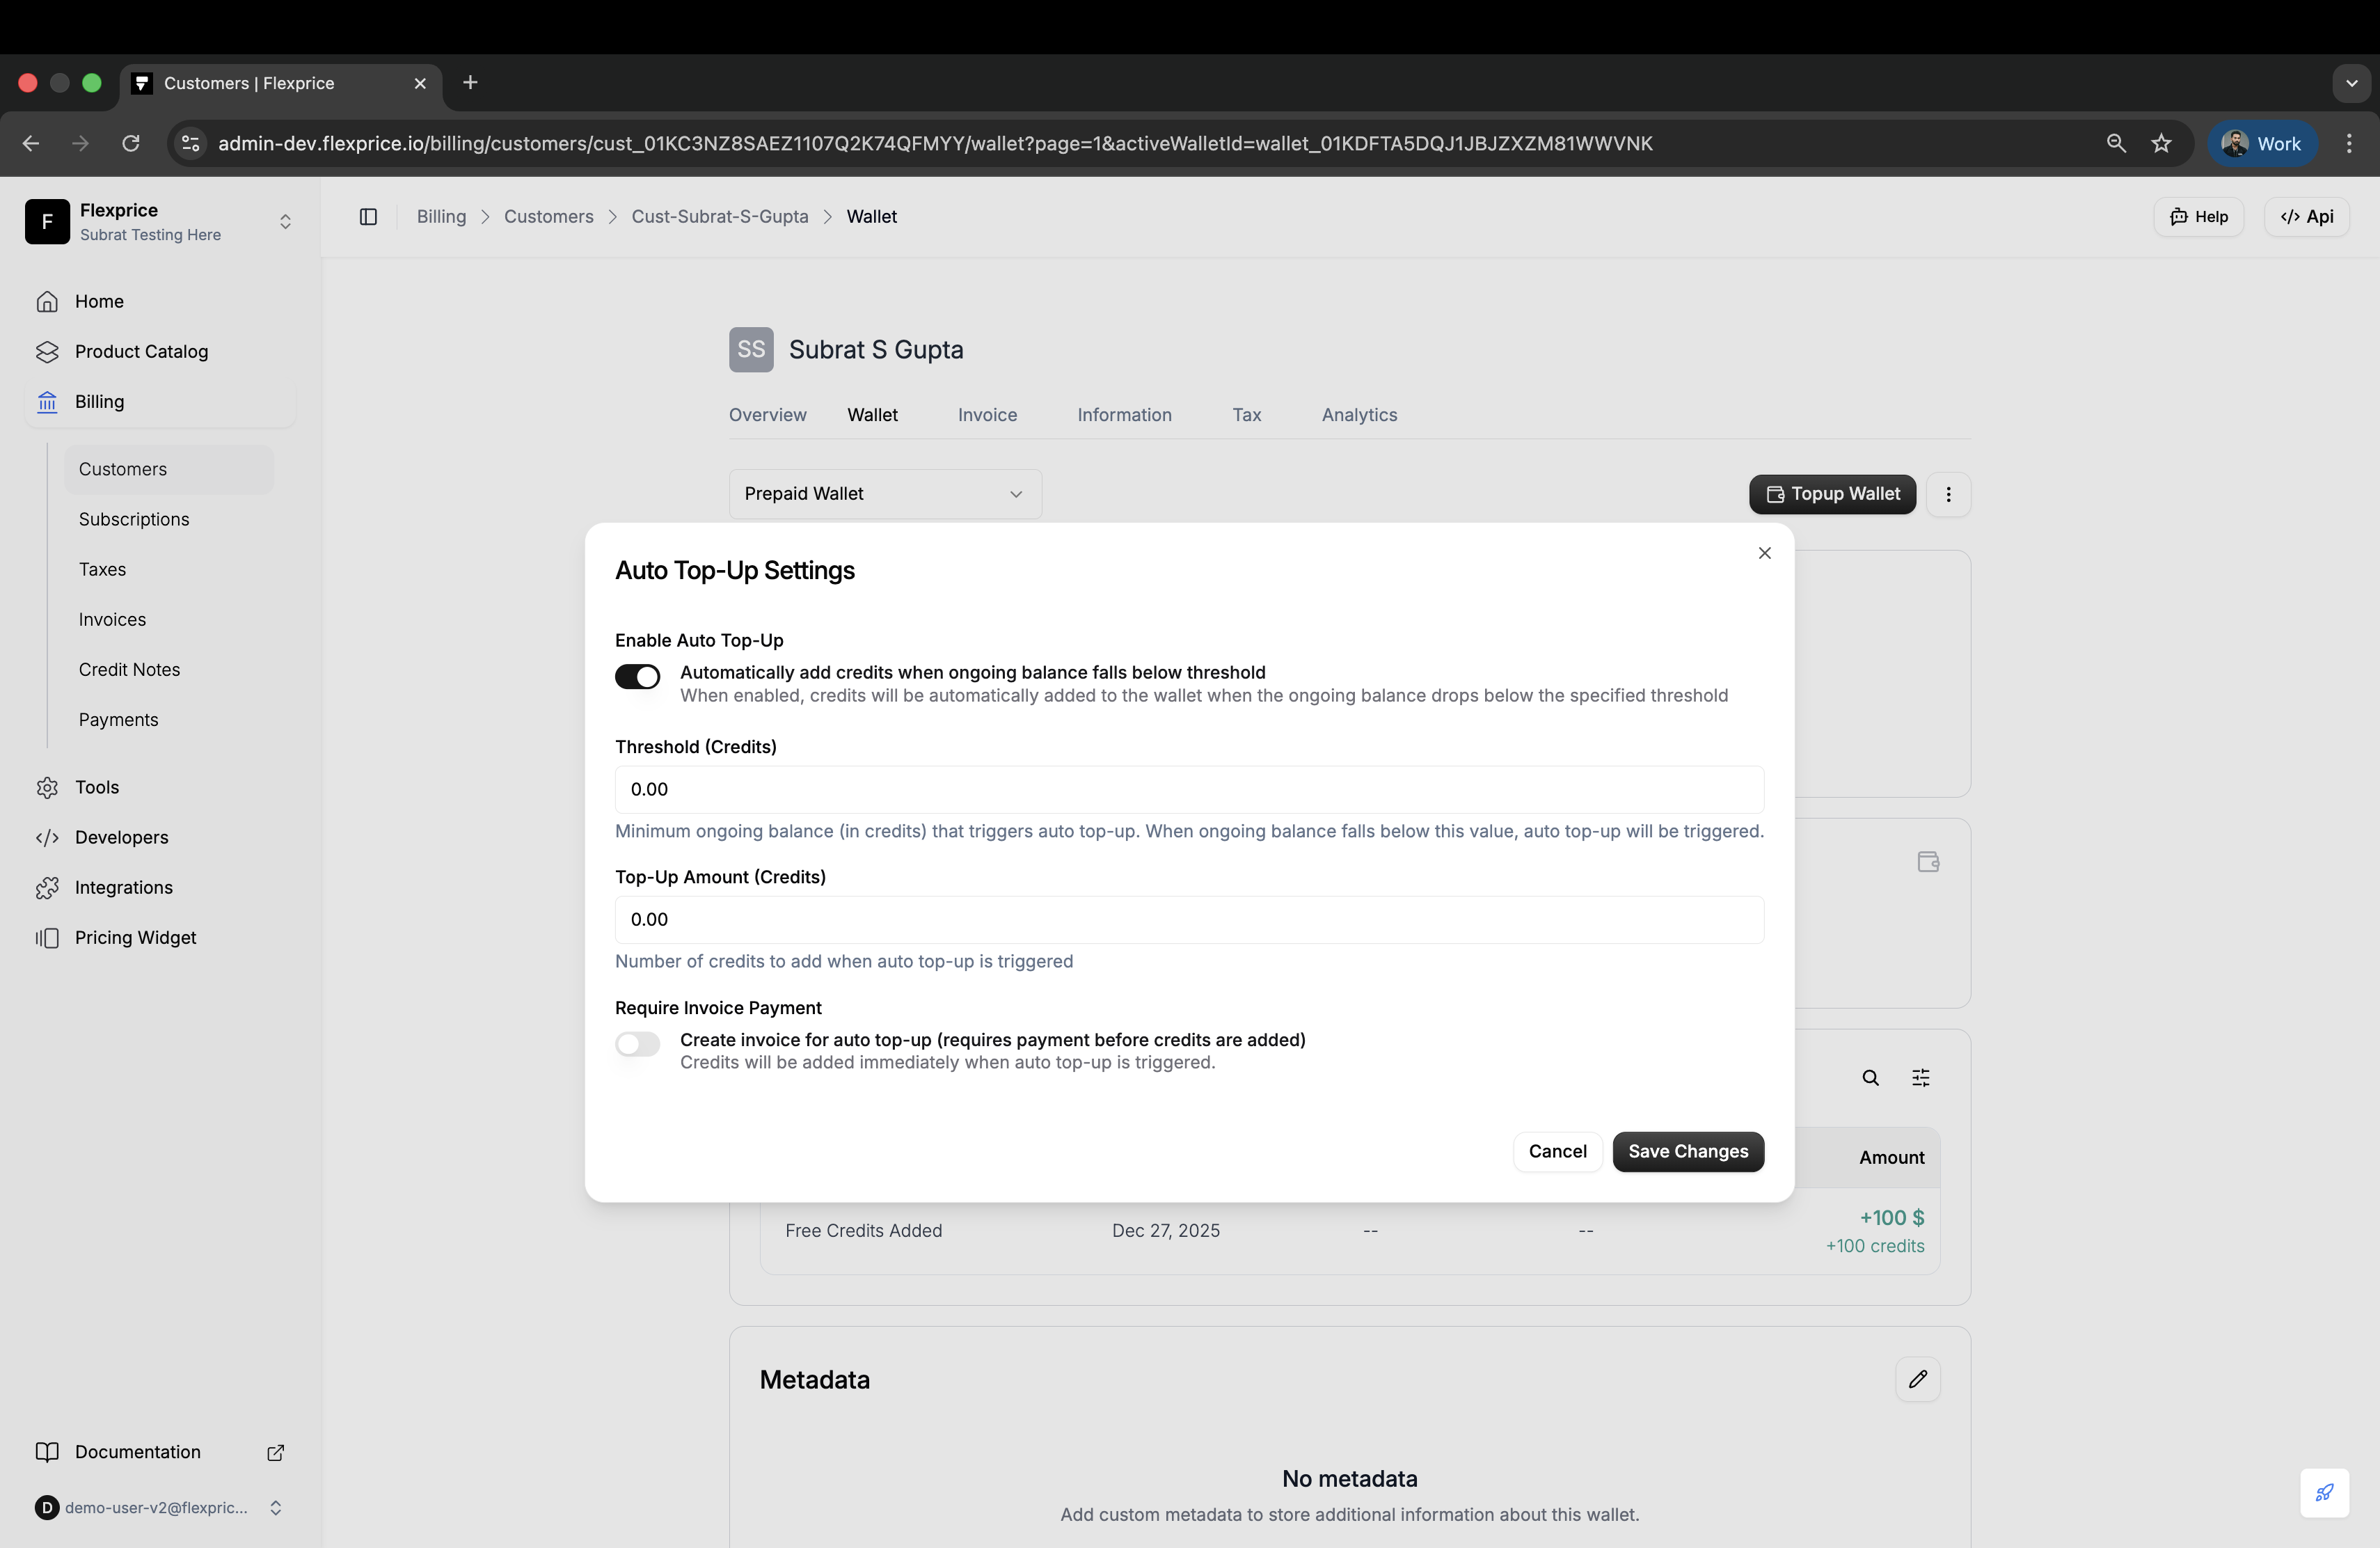Image resolution: width=2380 pixels, height=1548 pixels.
Task: Open the Integrations section
Action: [124, 887]
